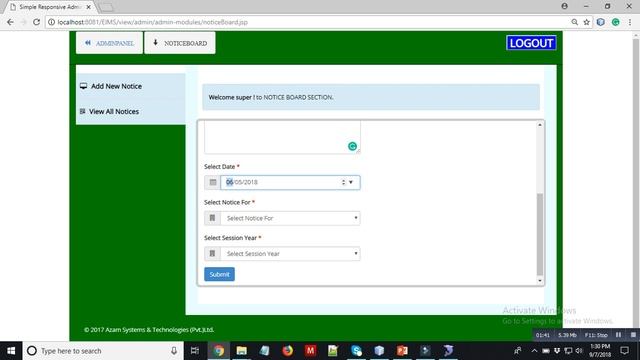Click the zoom magnifier icon in the address bar
The height and width of the screenshot is (360, 640).
(574, 22)
